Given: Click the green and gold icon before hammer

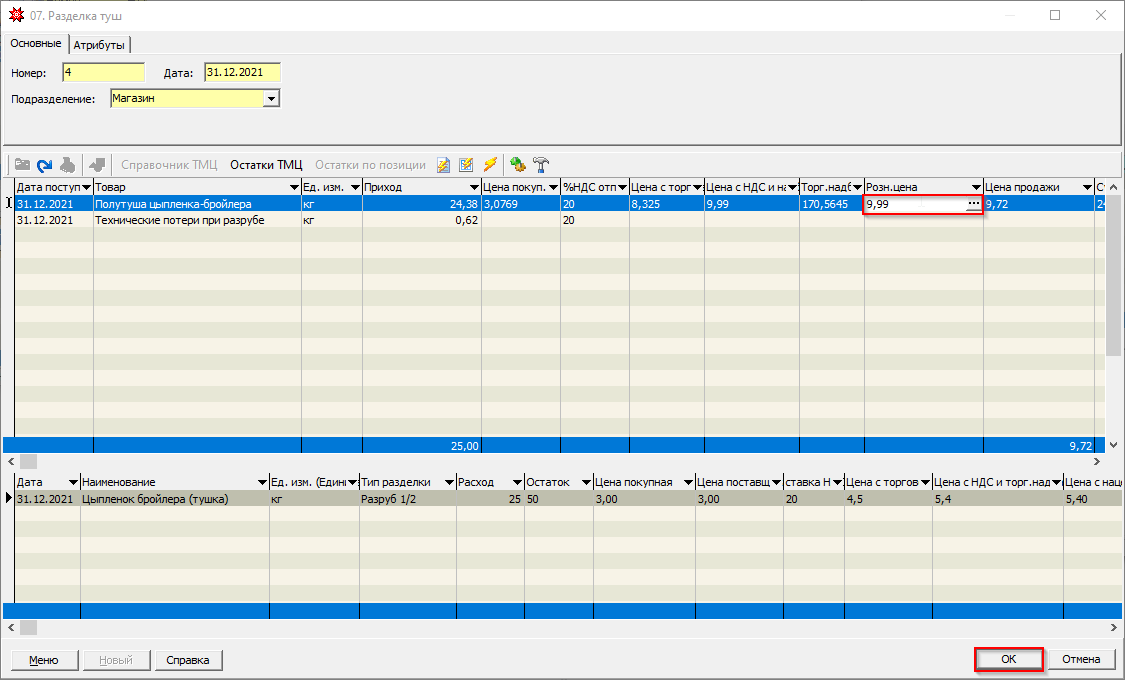Looking at the screenshot, I should tap(517, 165).
